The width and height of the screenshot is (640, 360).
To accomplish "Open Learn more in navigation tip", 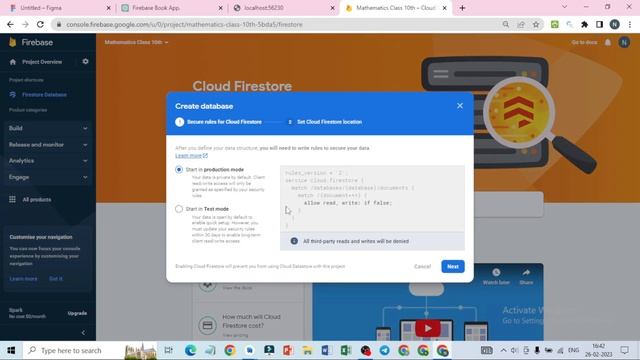I will tap(23, 279).
